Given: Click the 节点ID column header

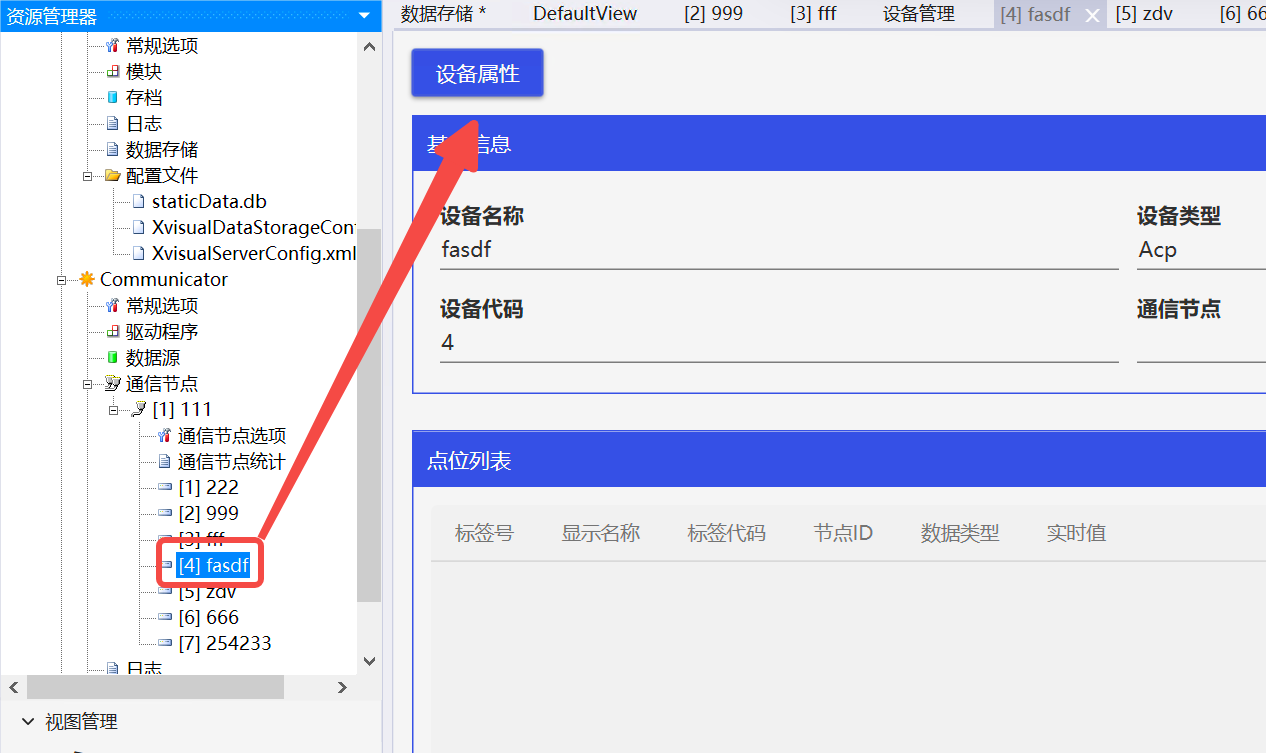Looking at the screenshot, I should 843,533.
